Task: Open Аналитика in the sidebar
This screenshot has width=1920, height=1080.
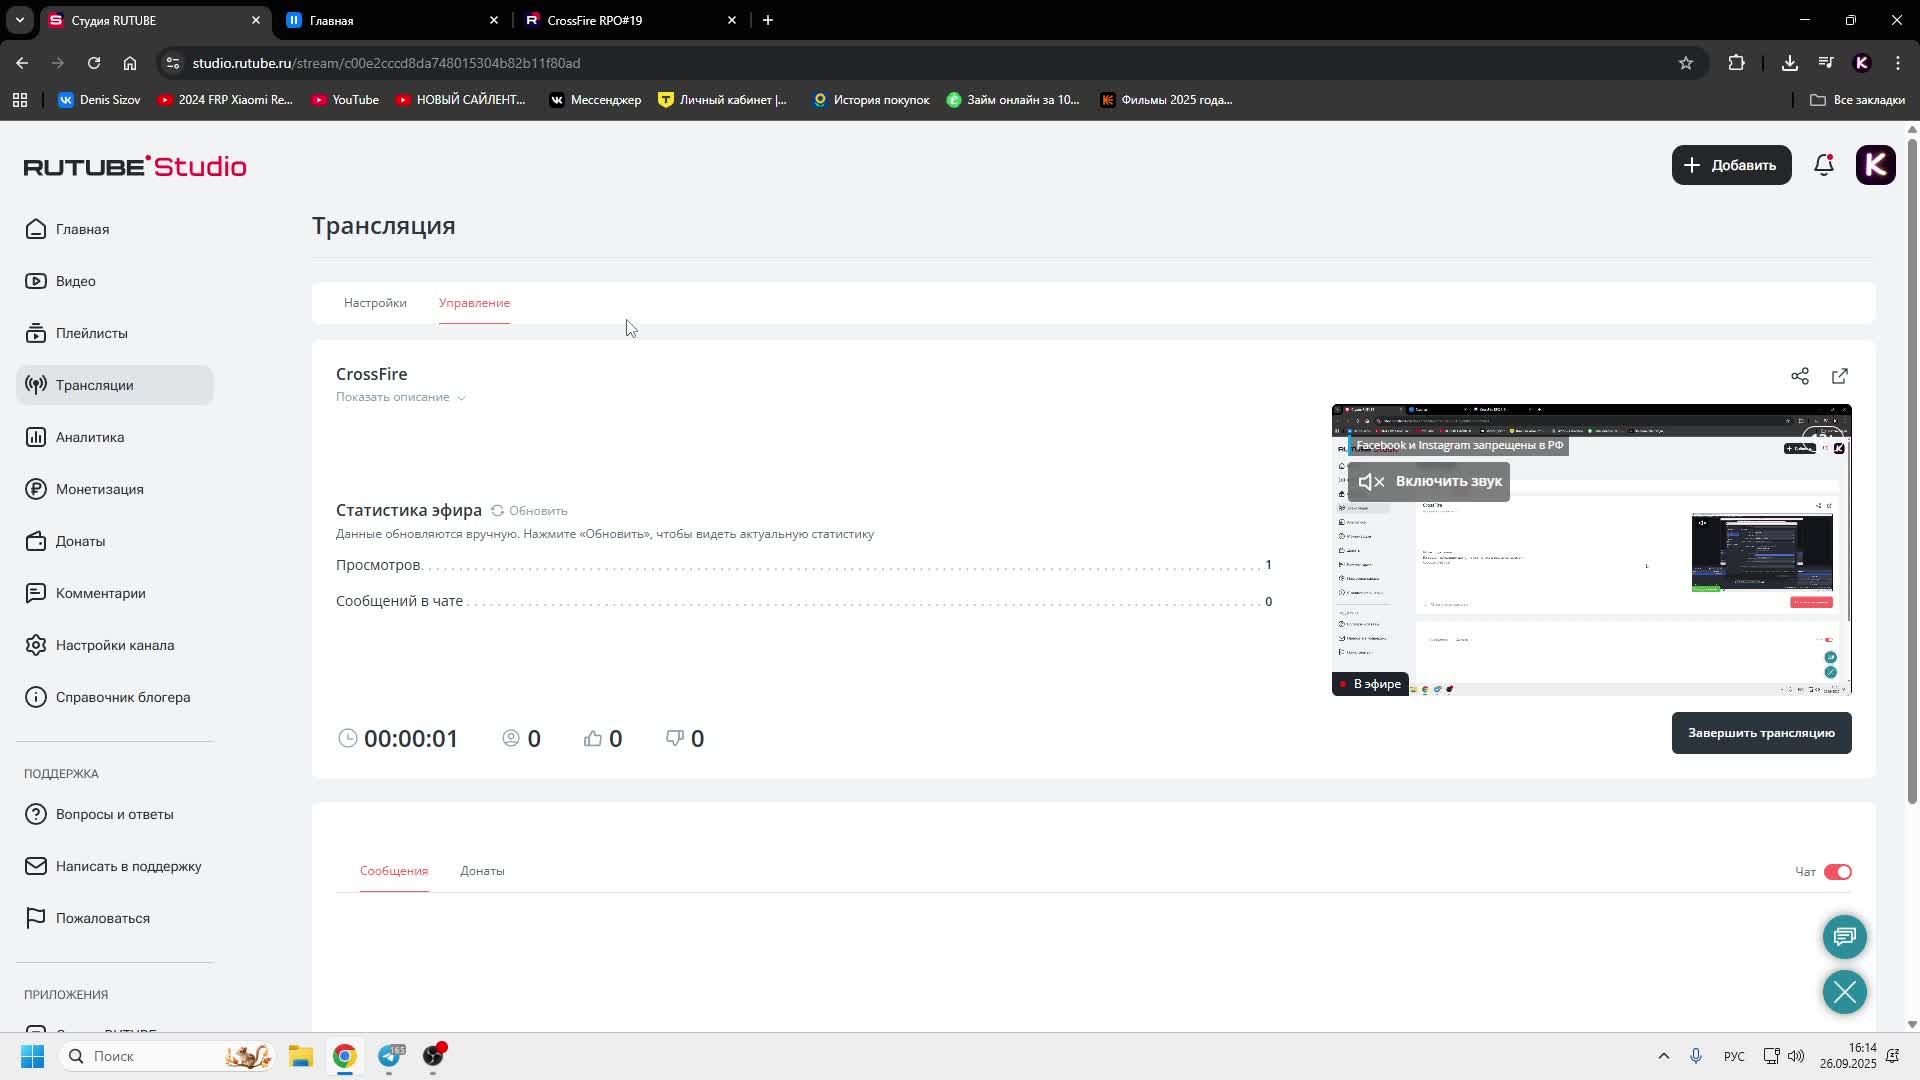Action: pos(90,437)
